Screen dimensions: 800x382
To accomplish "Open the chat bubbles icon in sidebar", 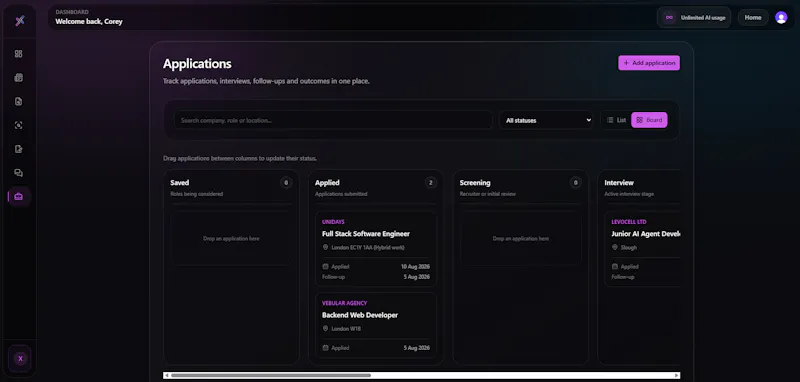I will pos(18,173).
